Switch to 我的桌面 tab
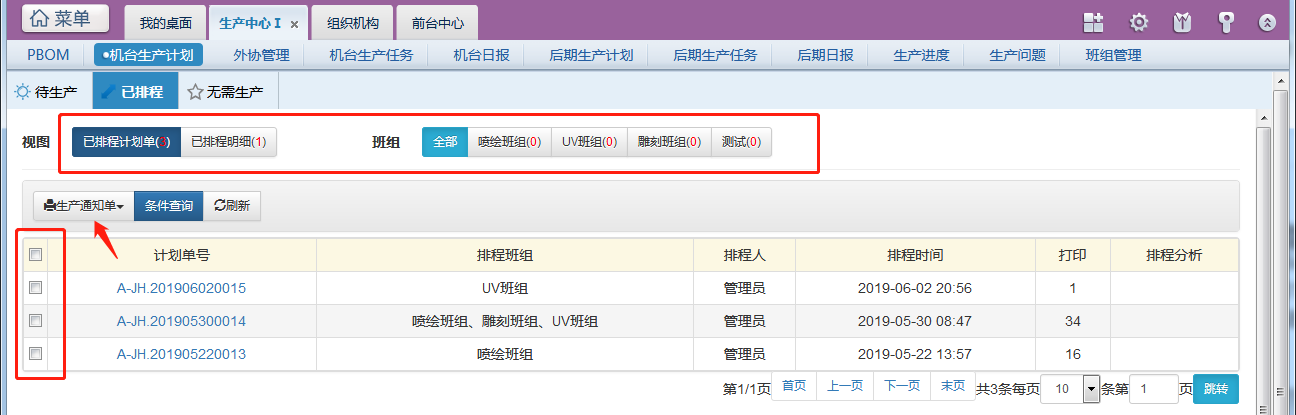The height and width of the screenshot is (415, 1296). click(x=164, y=22)
